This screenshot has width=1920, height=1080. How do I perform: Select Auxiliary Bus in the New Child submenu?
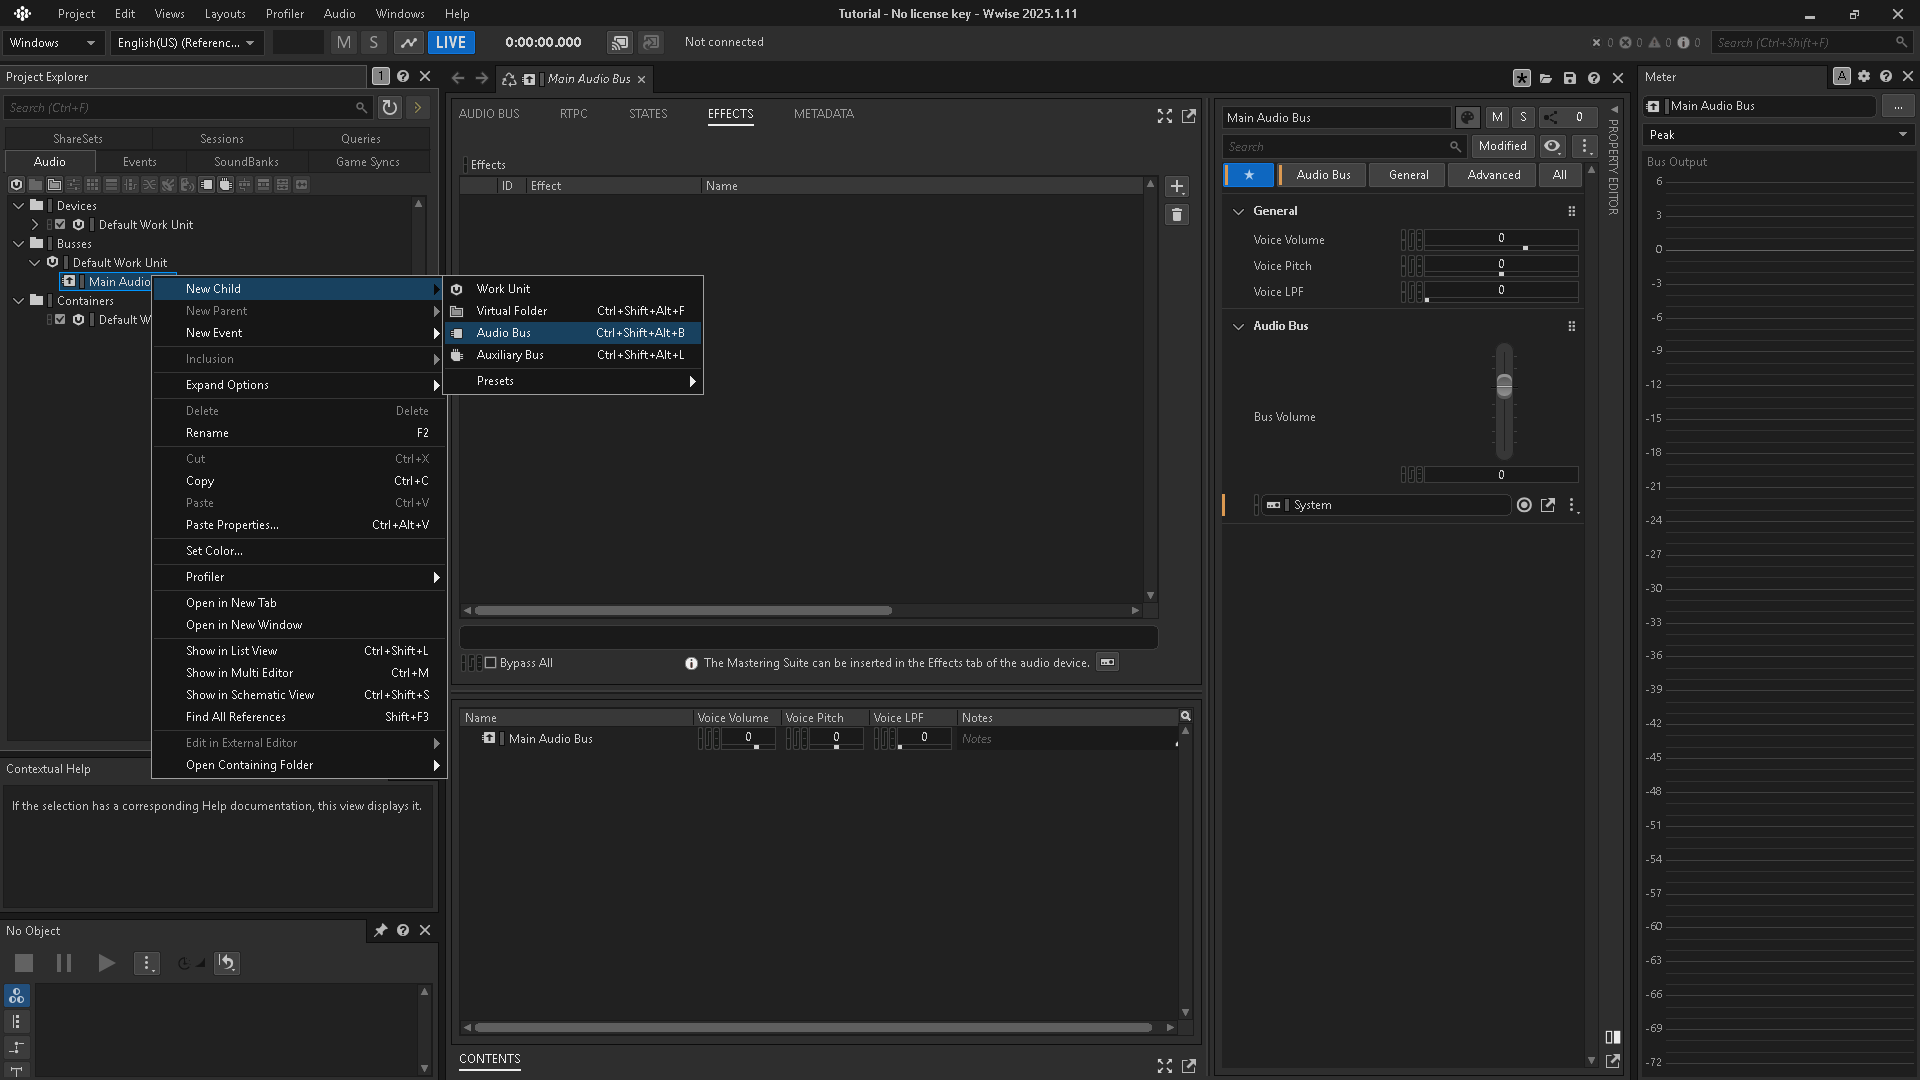click(573, 355)
